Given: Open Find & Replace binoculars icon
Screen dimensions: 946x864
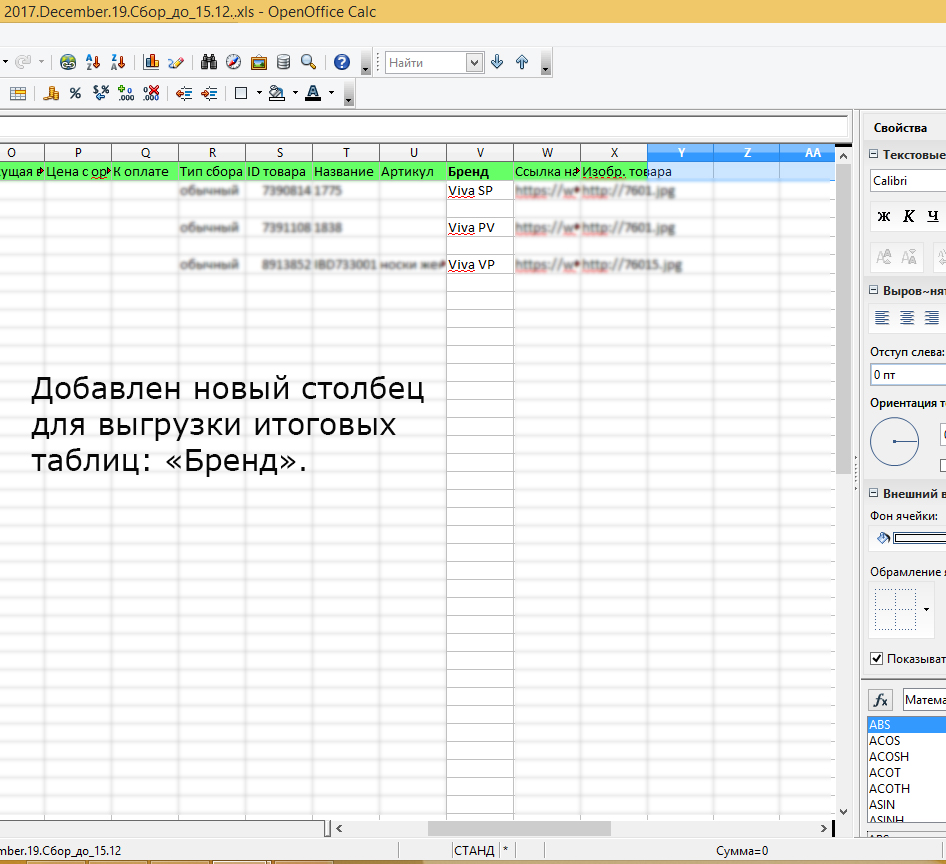Looking at the screenshot, I should point(209,62).
